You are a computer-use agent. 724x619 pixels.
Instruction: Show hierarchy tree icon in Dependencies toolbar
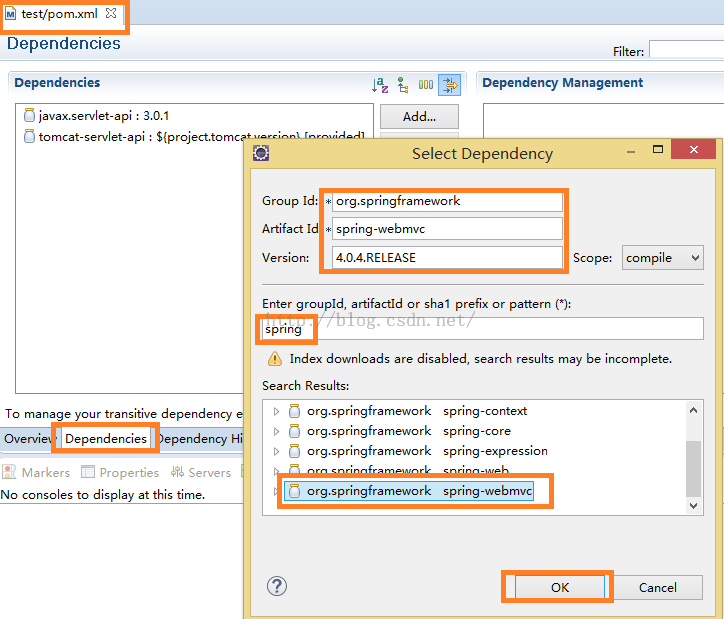[403, 85]
